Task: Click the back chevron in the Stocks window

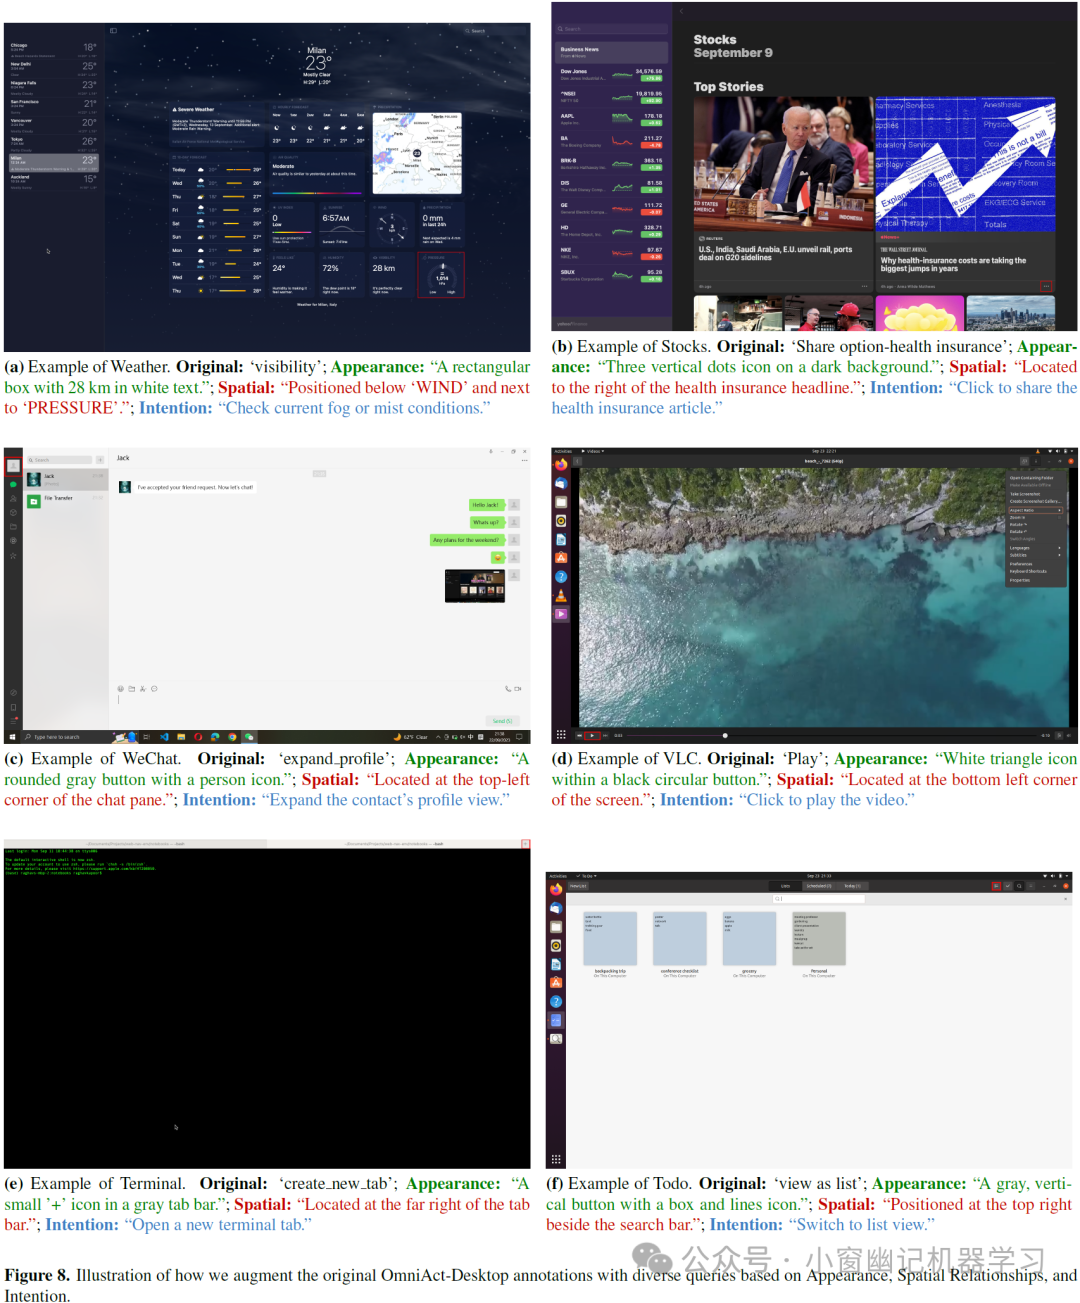Action: click(681, 12)
